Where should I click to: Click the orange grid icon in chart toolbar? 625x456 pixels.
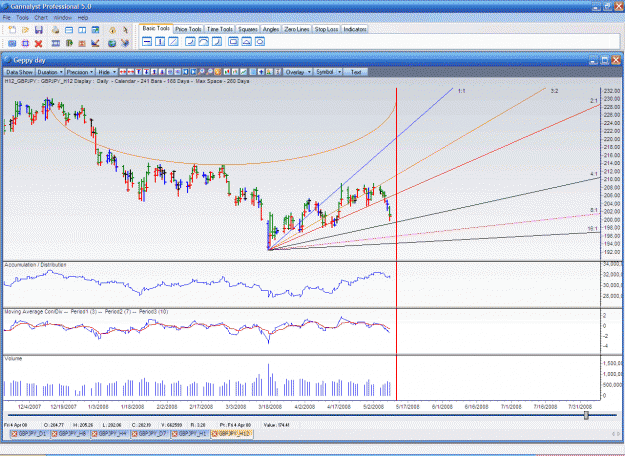(218, 72)
